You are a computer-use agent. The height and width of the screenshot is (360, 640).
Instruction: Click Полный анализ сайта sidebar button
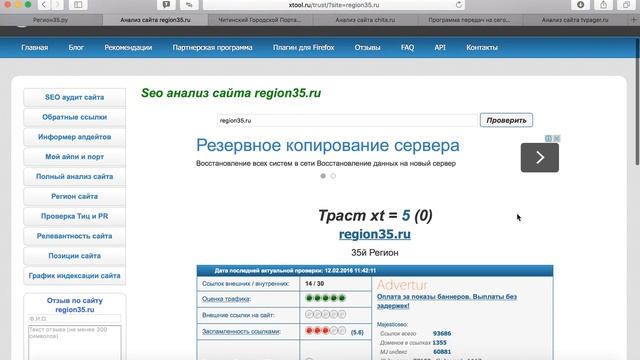pos(75,176)
